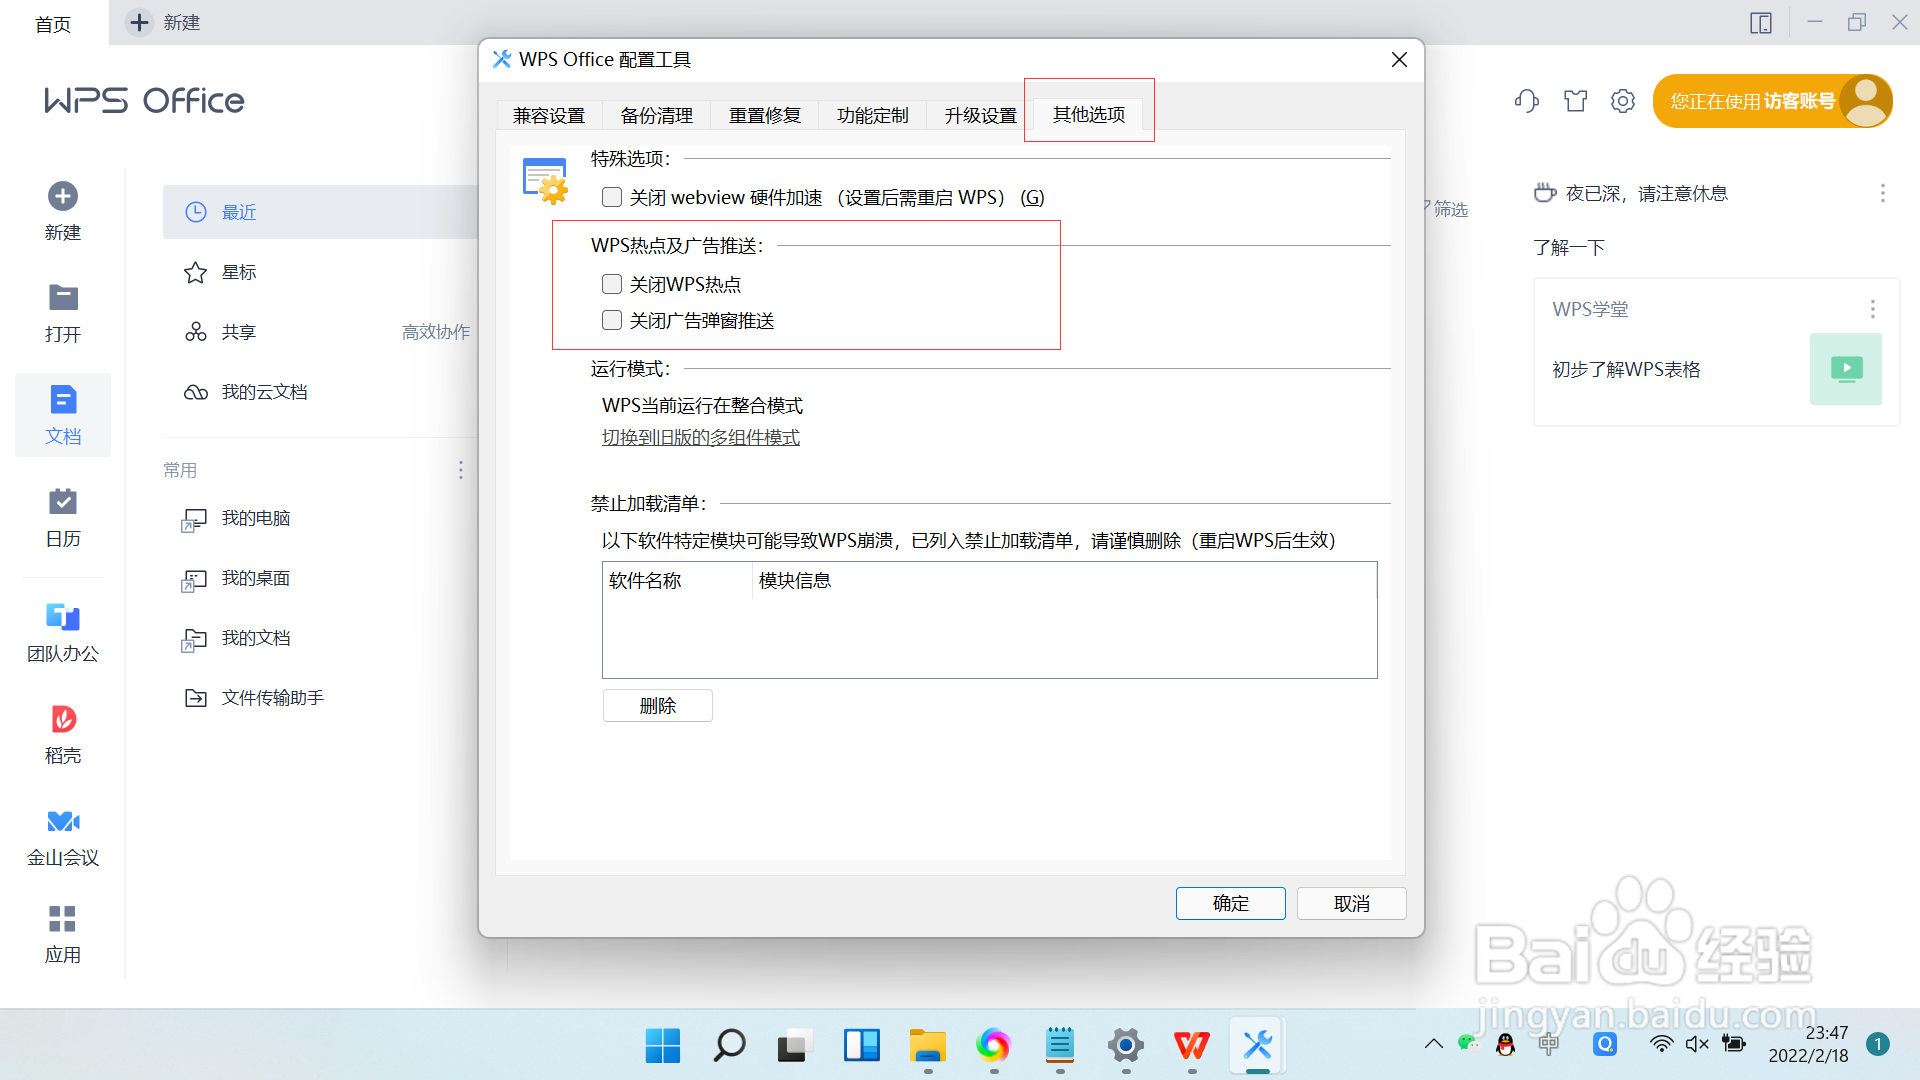Click the WPS学堂 video thumbnail

click(1846, 369)
